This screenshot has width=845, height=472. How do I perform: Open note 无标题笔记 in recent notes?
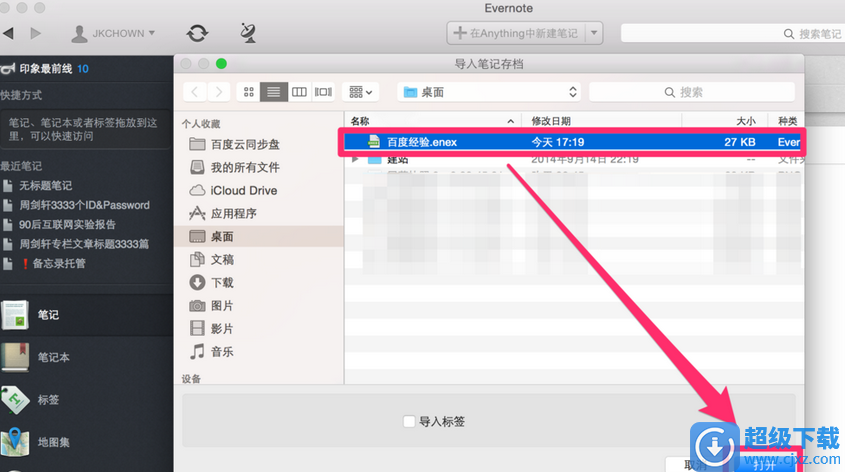pos(46,186)
